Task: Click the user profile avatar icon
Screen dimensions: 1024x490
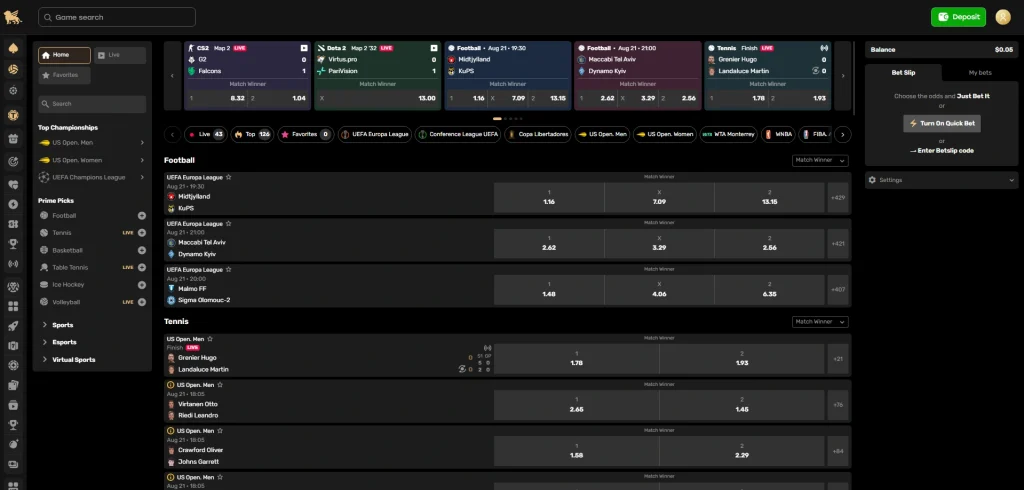Action: coord(1003,17)
